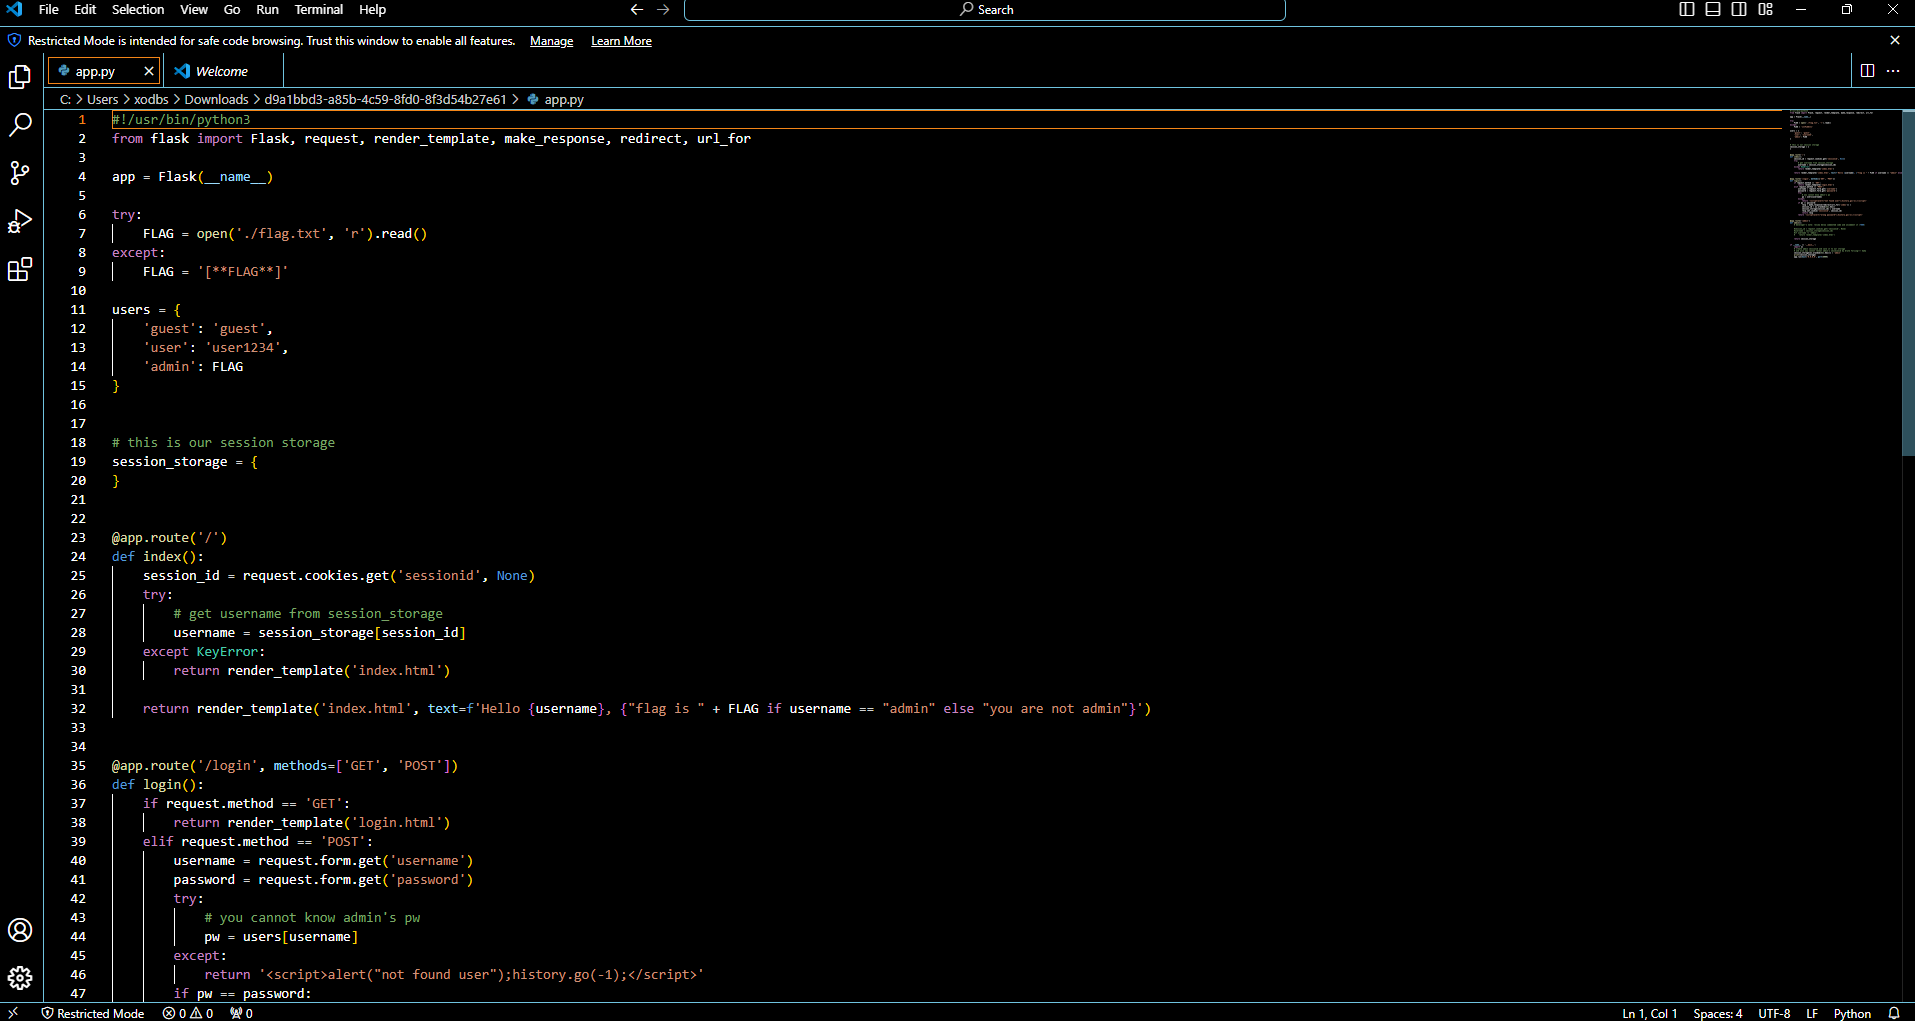Click the notifications bell in status bar
This screenshot has width=1915, height=1021.
[1894, 1013]
